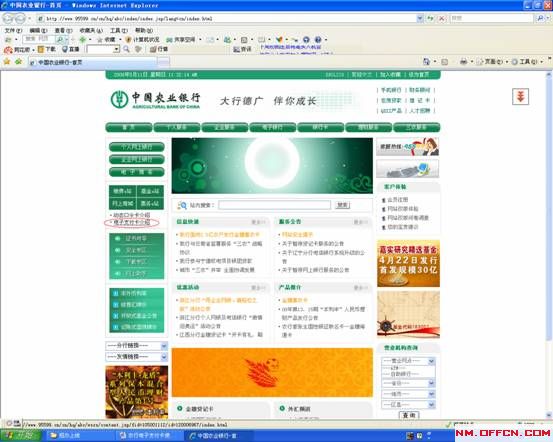The width and height of the screenshot is (553, 442).
Task: Click the browser Forward arrow button
Action: (20, 18)
